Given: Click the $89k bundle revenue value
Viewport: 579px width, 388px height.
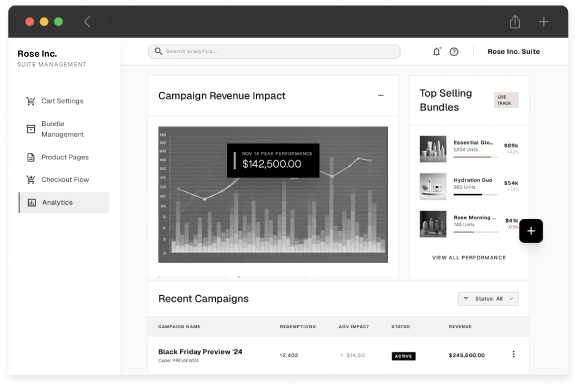Looking at the screenshot, I should [511, 145].
